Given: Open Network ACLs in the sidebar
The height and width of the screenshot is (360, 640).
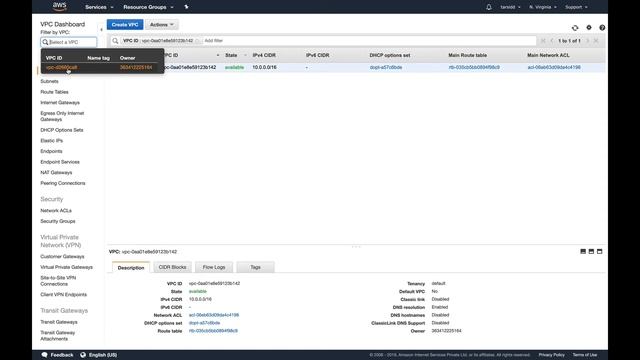Looking at the screenshot, I should tap(56, 210).
